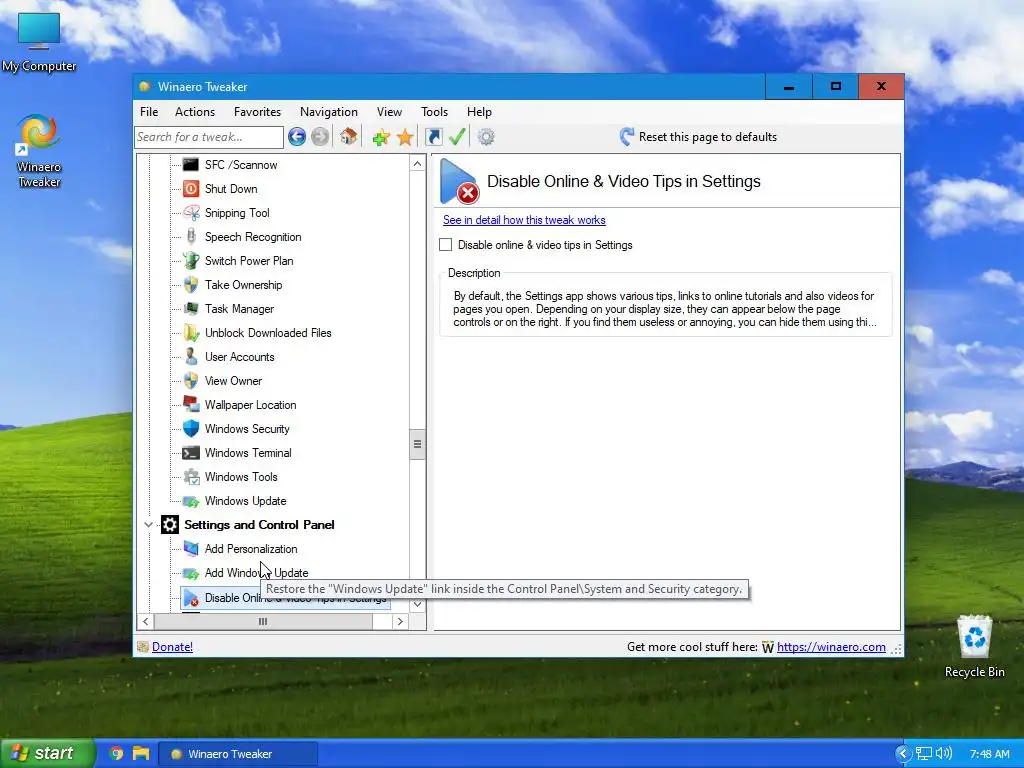Click the Recycle Bin desktop icon
This screenshot has height=768, width=1024.
[x=974, y=647]
